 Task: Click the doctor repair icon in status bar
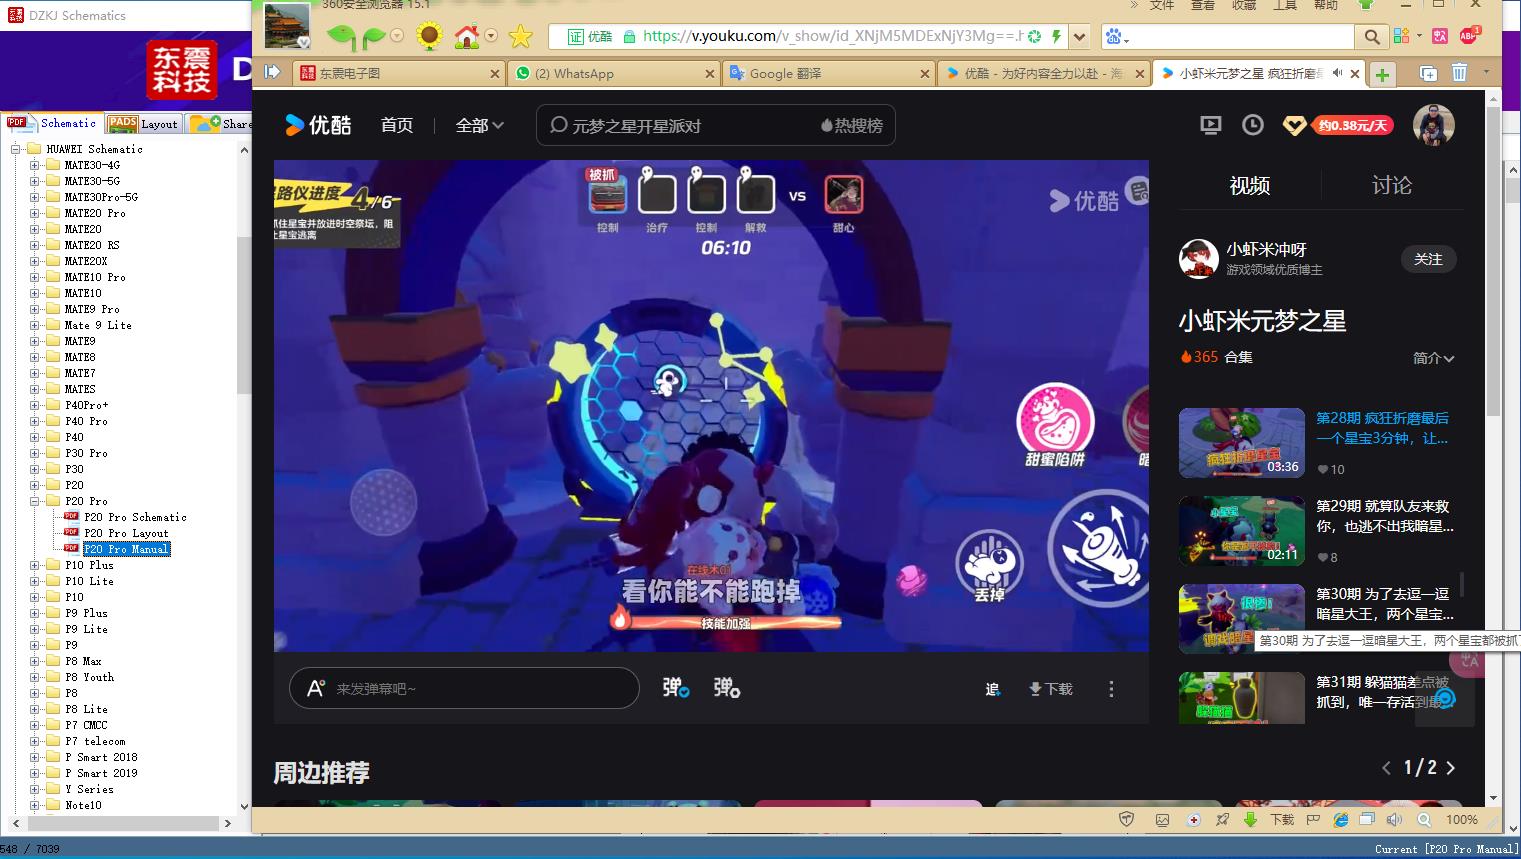(1193, 819)
